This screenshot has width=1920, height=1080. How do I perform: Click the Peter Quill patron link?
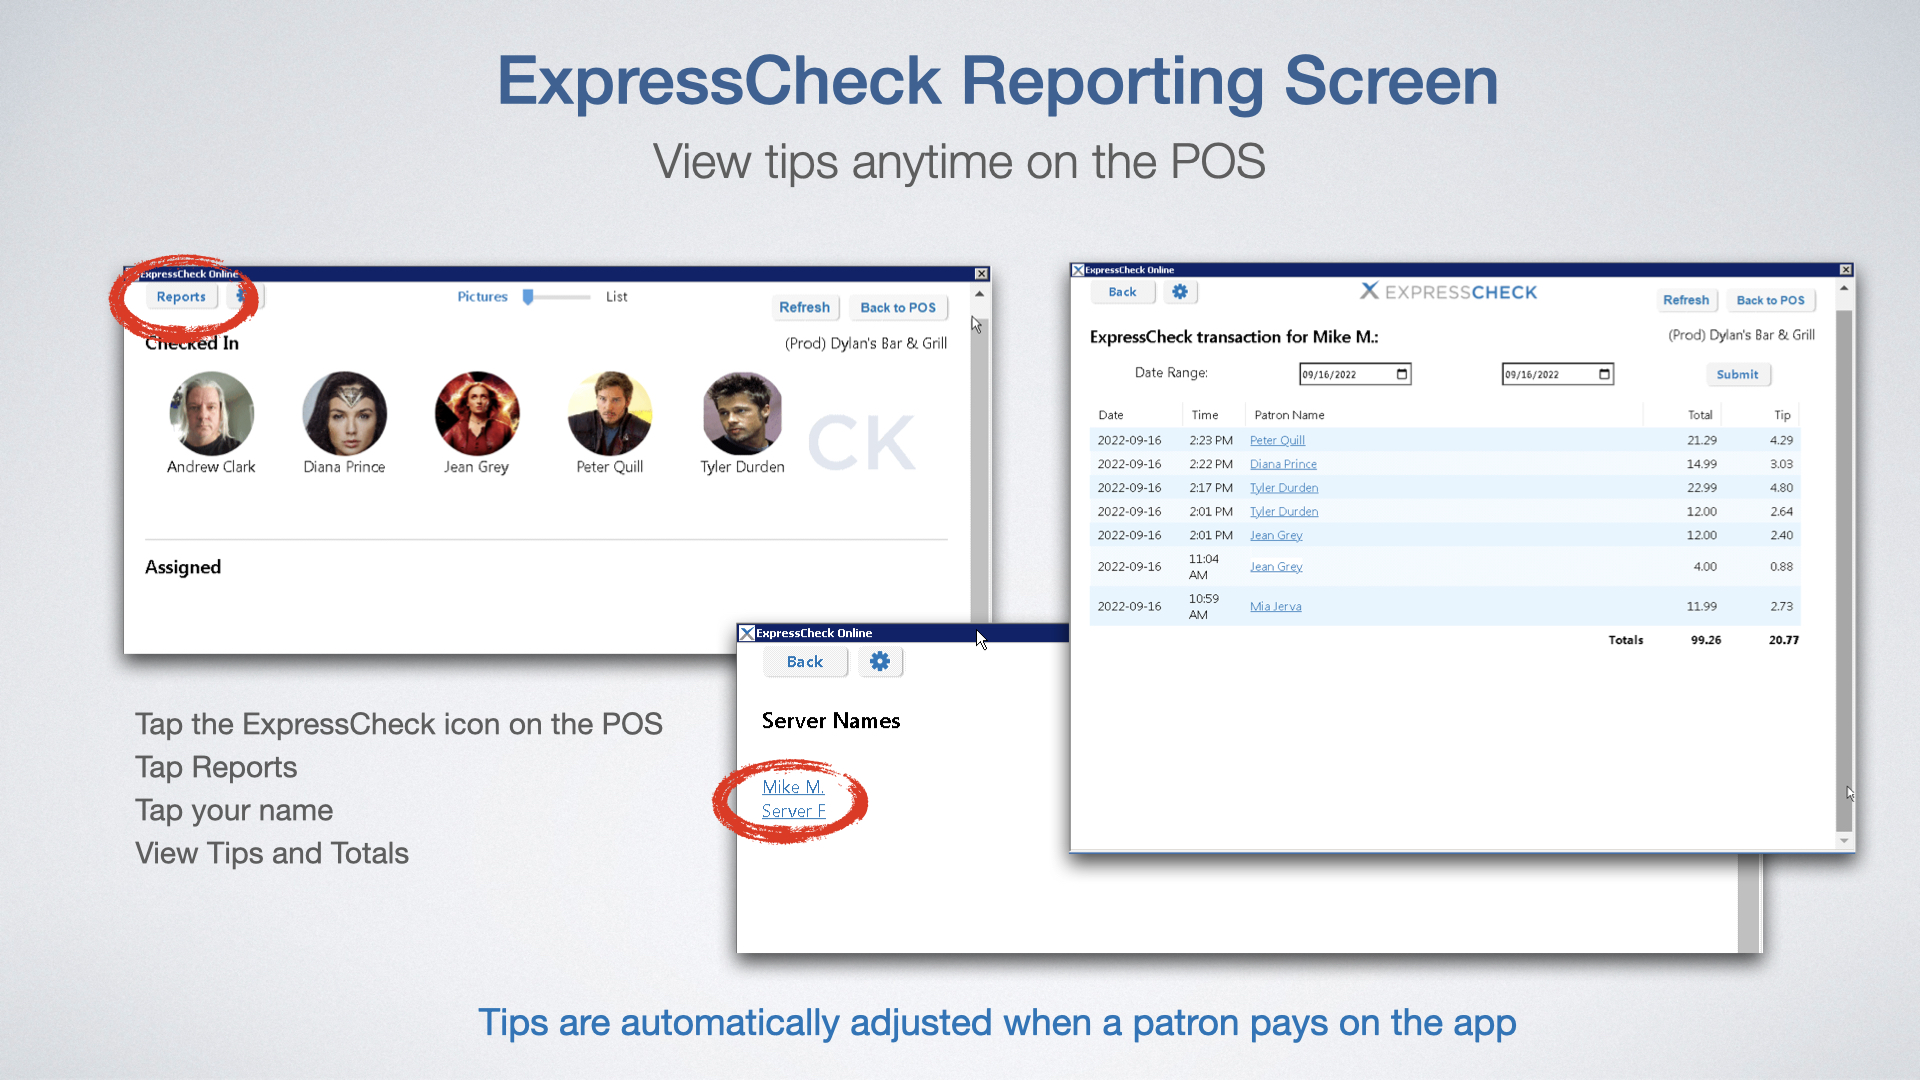click(1277, 440)
